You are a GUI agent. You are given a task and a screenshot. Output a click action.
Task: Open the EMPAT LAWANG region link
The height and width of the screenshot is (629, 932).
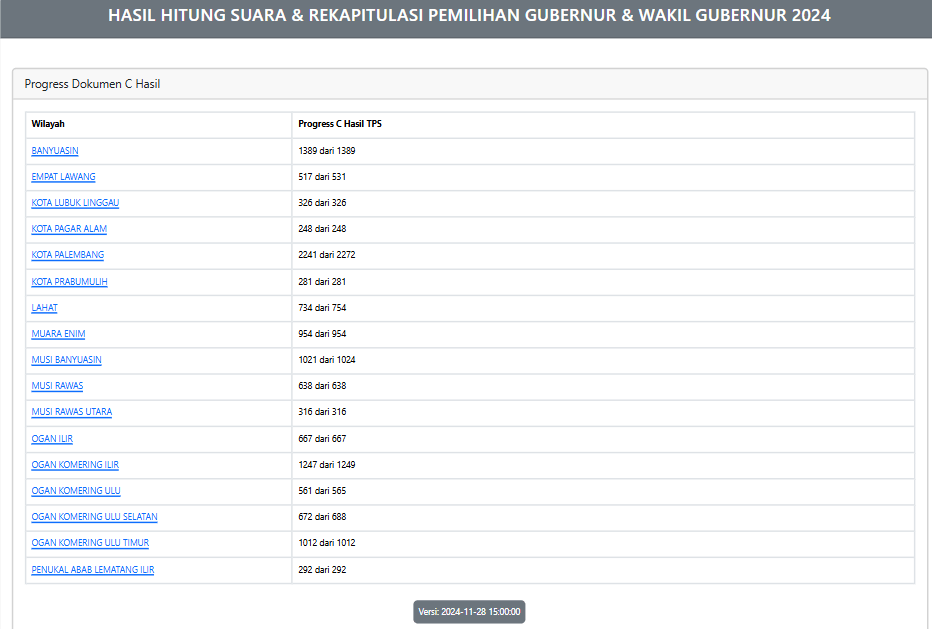62,176
